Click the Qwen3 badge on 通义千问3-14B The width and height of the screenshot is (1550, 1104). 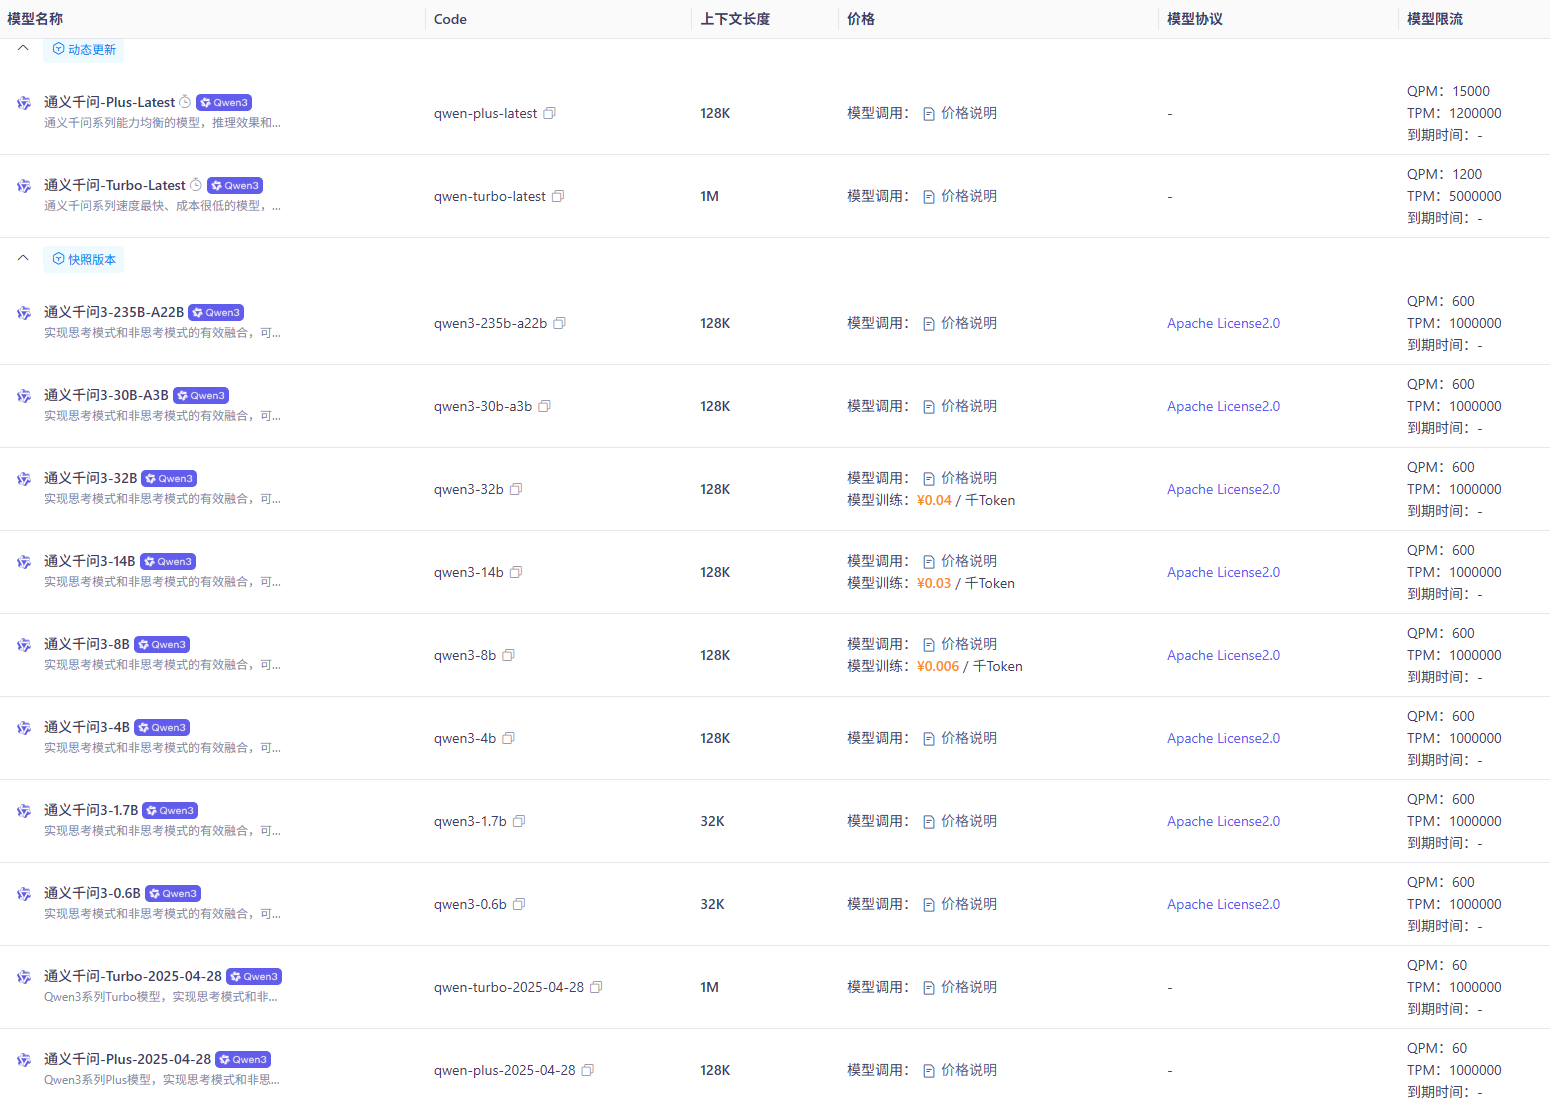pyautogui.click(x=168, y=562)
